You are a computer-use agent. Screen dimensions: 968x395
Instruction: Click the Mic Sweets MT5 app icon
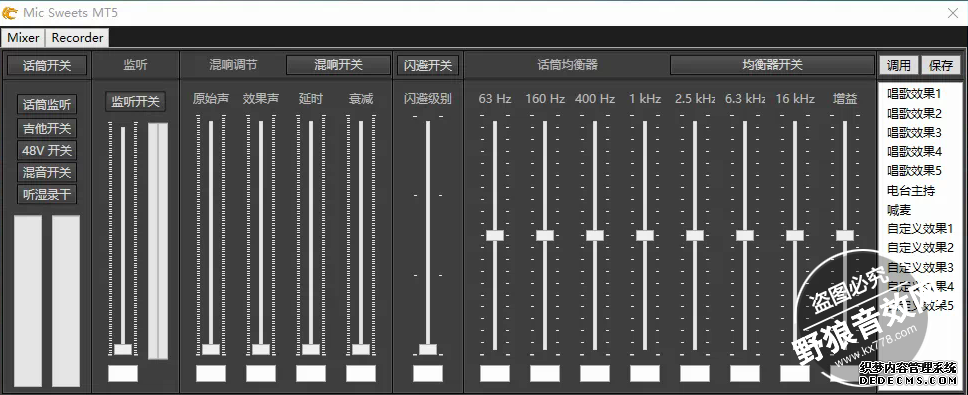(9, 12)
